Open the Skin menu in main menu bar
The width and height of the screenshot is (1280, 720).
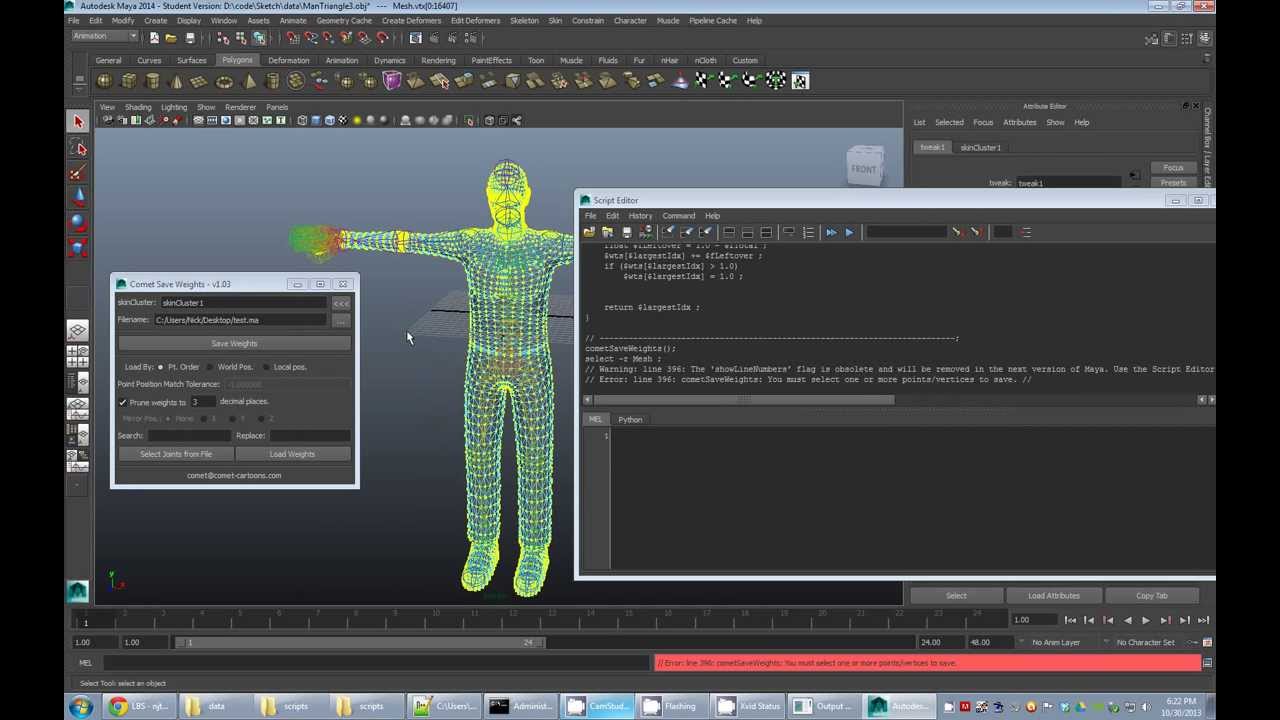[x=555, y=21]
